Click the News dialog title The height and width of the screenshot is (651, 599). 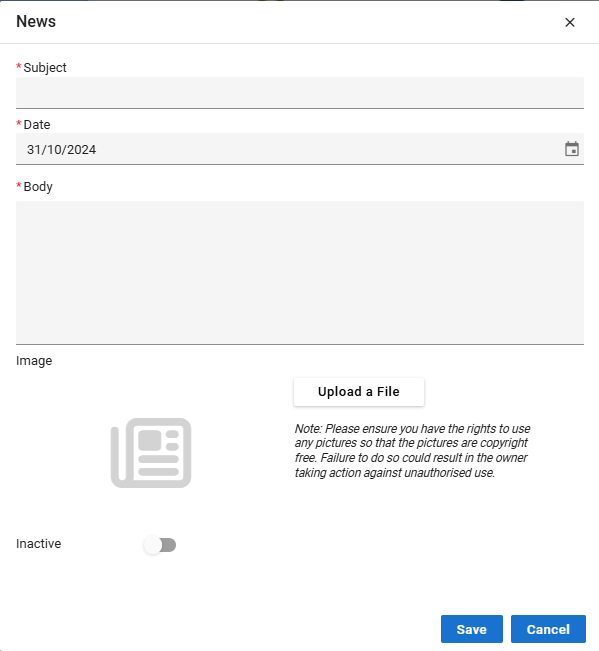click(36, 22)
